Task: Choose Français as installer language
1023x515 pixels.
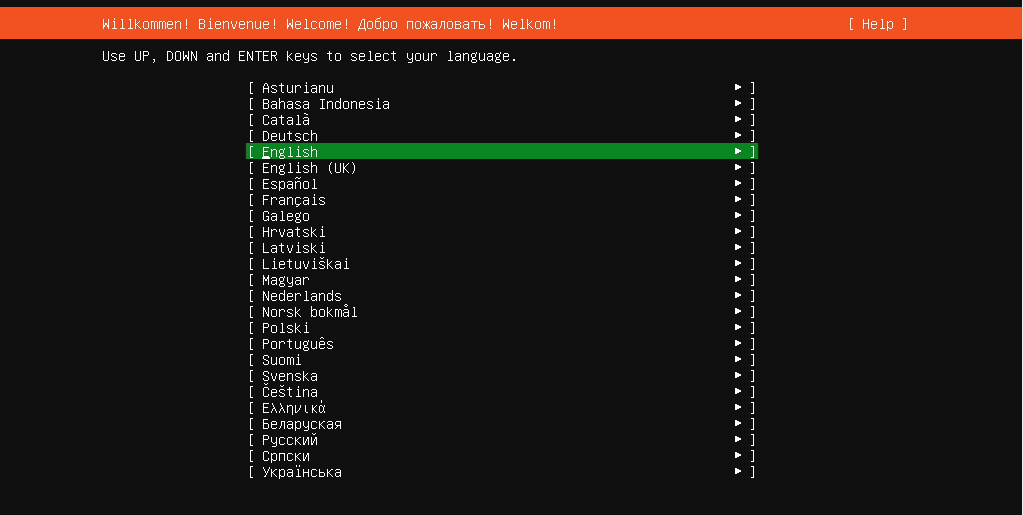Action: pyautogui.click(x=294, y=200)
